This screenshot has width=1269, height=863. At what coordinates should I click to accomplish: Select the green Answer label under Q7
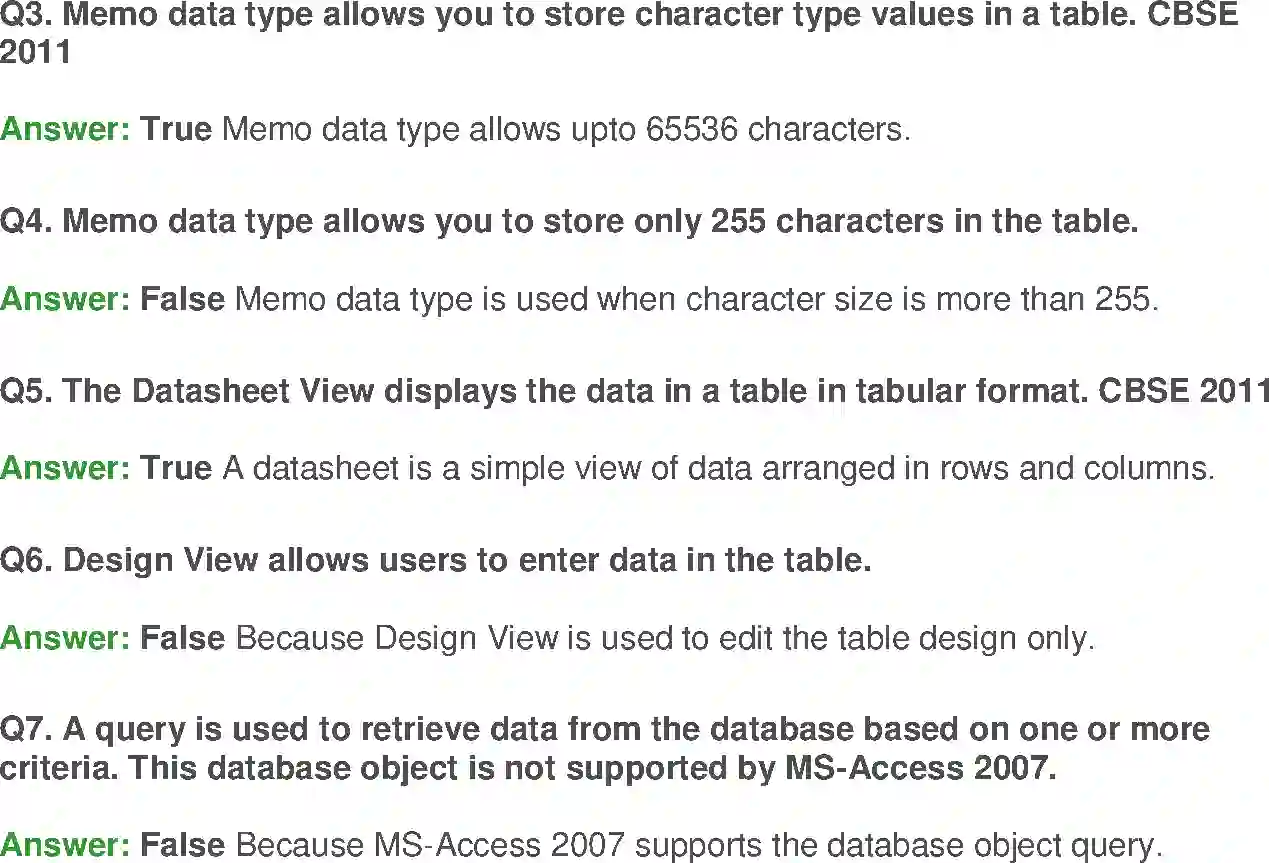point(65,846)
